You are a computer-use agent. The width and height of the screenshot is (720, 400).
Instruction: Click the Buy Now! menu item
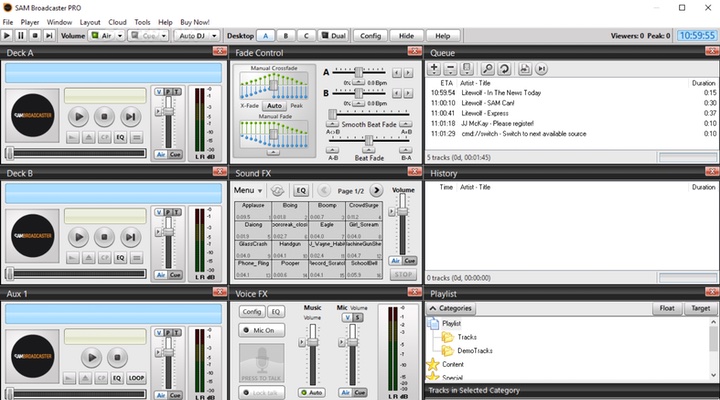pos(195,22)
